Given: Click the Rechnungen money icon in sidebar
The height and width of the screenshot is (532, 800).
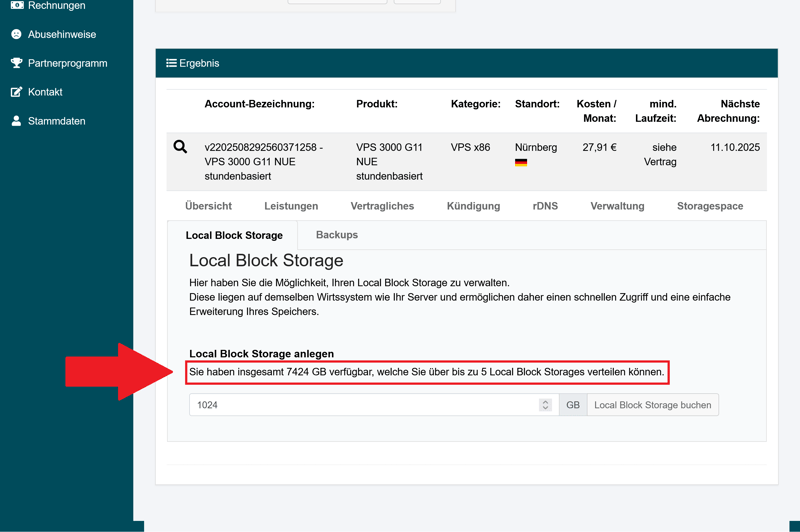Looking at the screenshot, I should [x=16, y=6].
